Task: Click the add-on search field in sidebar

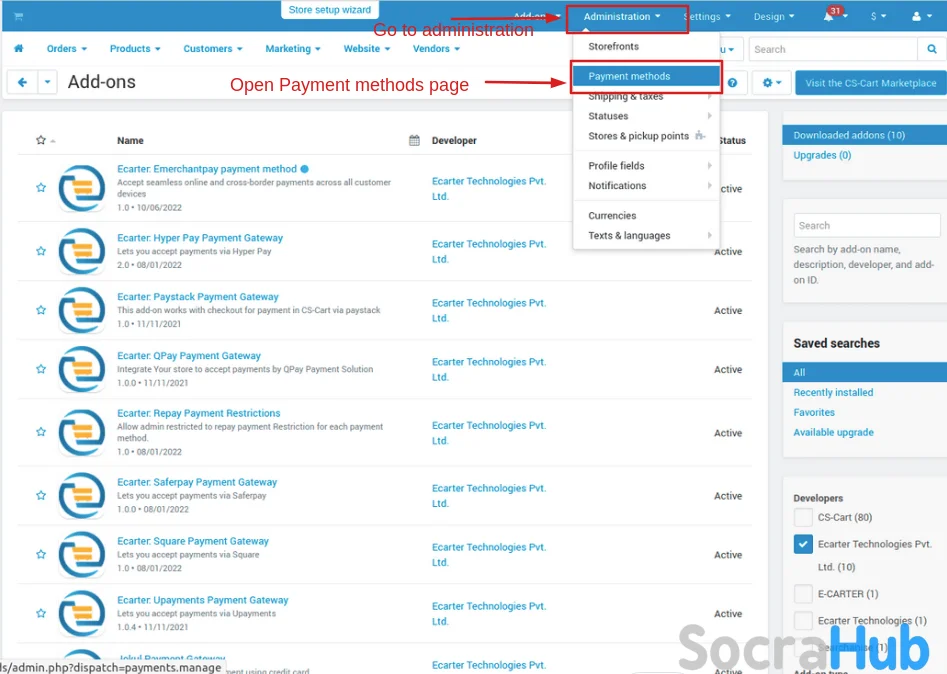Action: [x=866, y=226]
